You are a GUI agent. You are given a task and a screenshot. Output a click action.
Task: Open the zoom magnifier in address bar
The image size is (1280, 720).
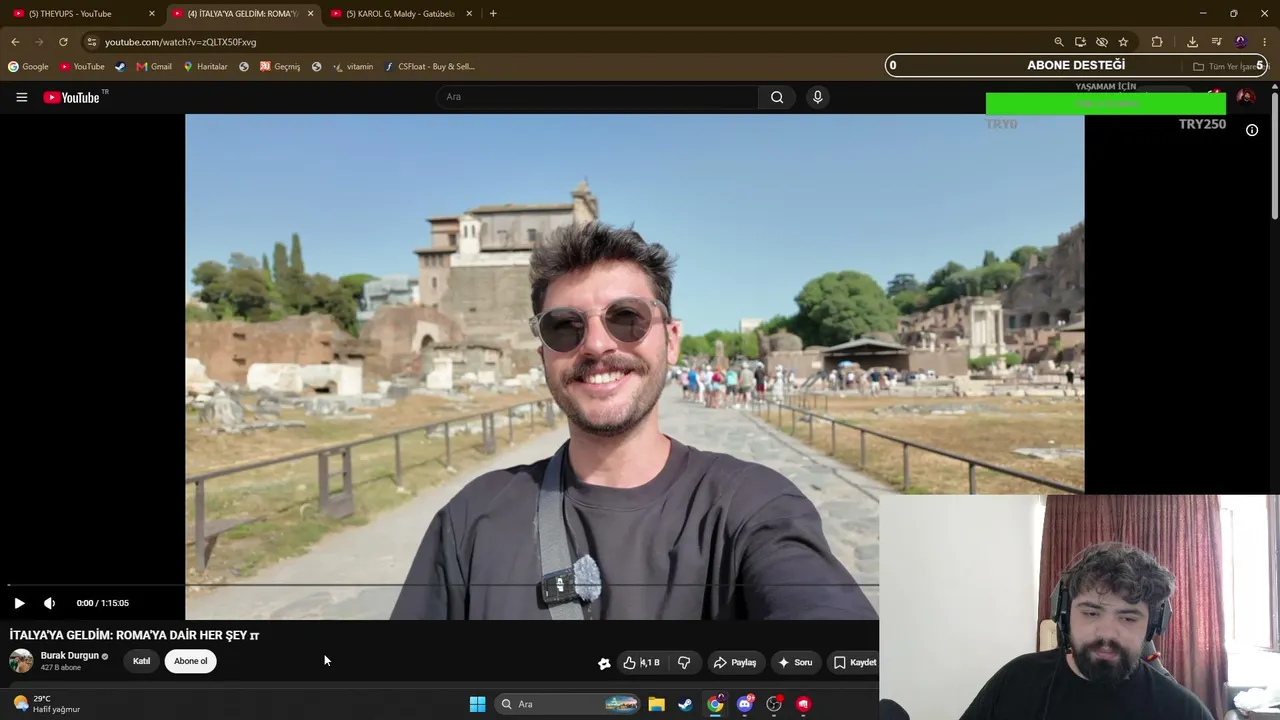click(x=1059, y=42)
